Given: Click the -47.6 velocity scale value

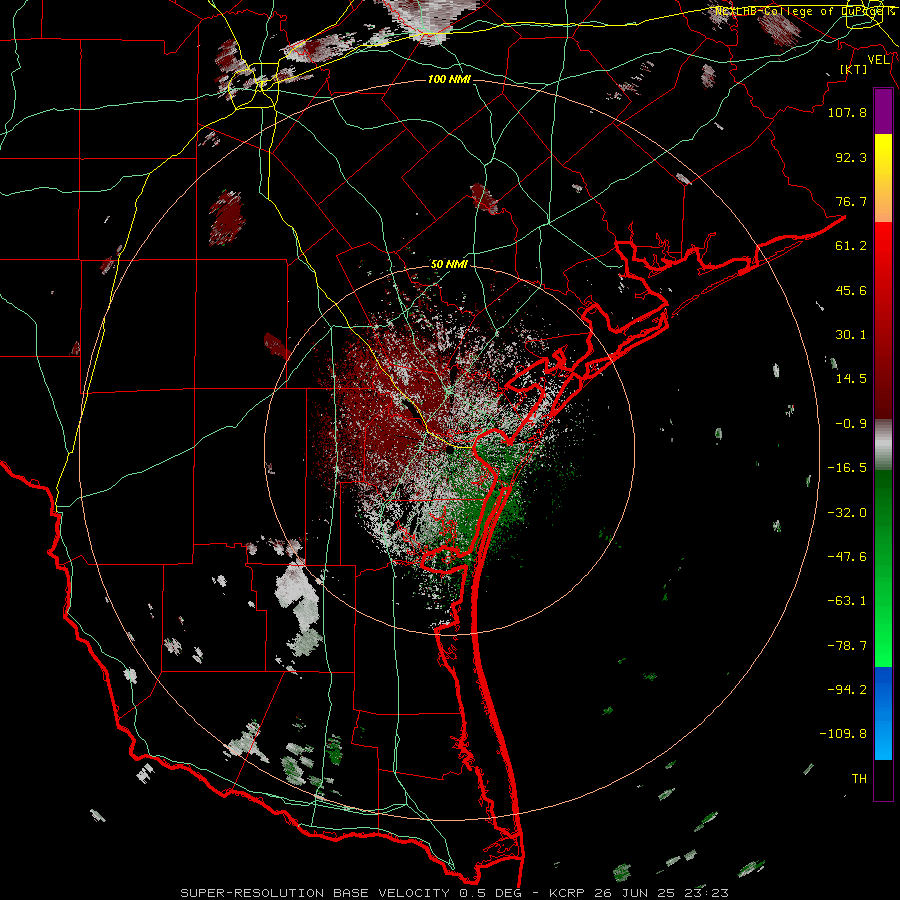Looking at the screenshot, I should [x=847, y=557].
